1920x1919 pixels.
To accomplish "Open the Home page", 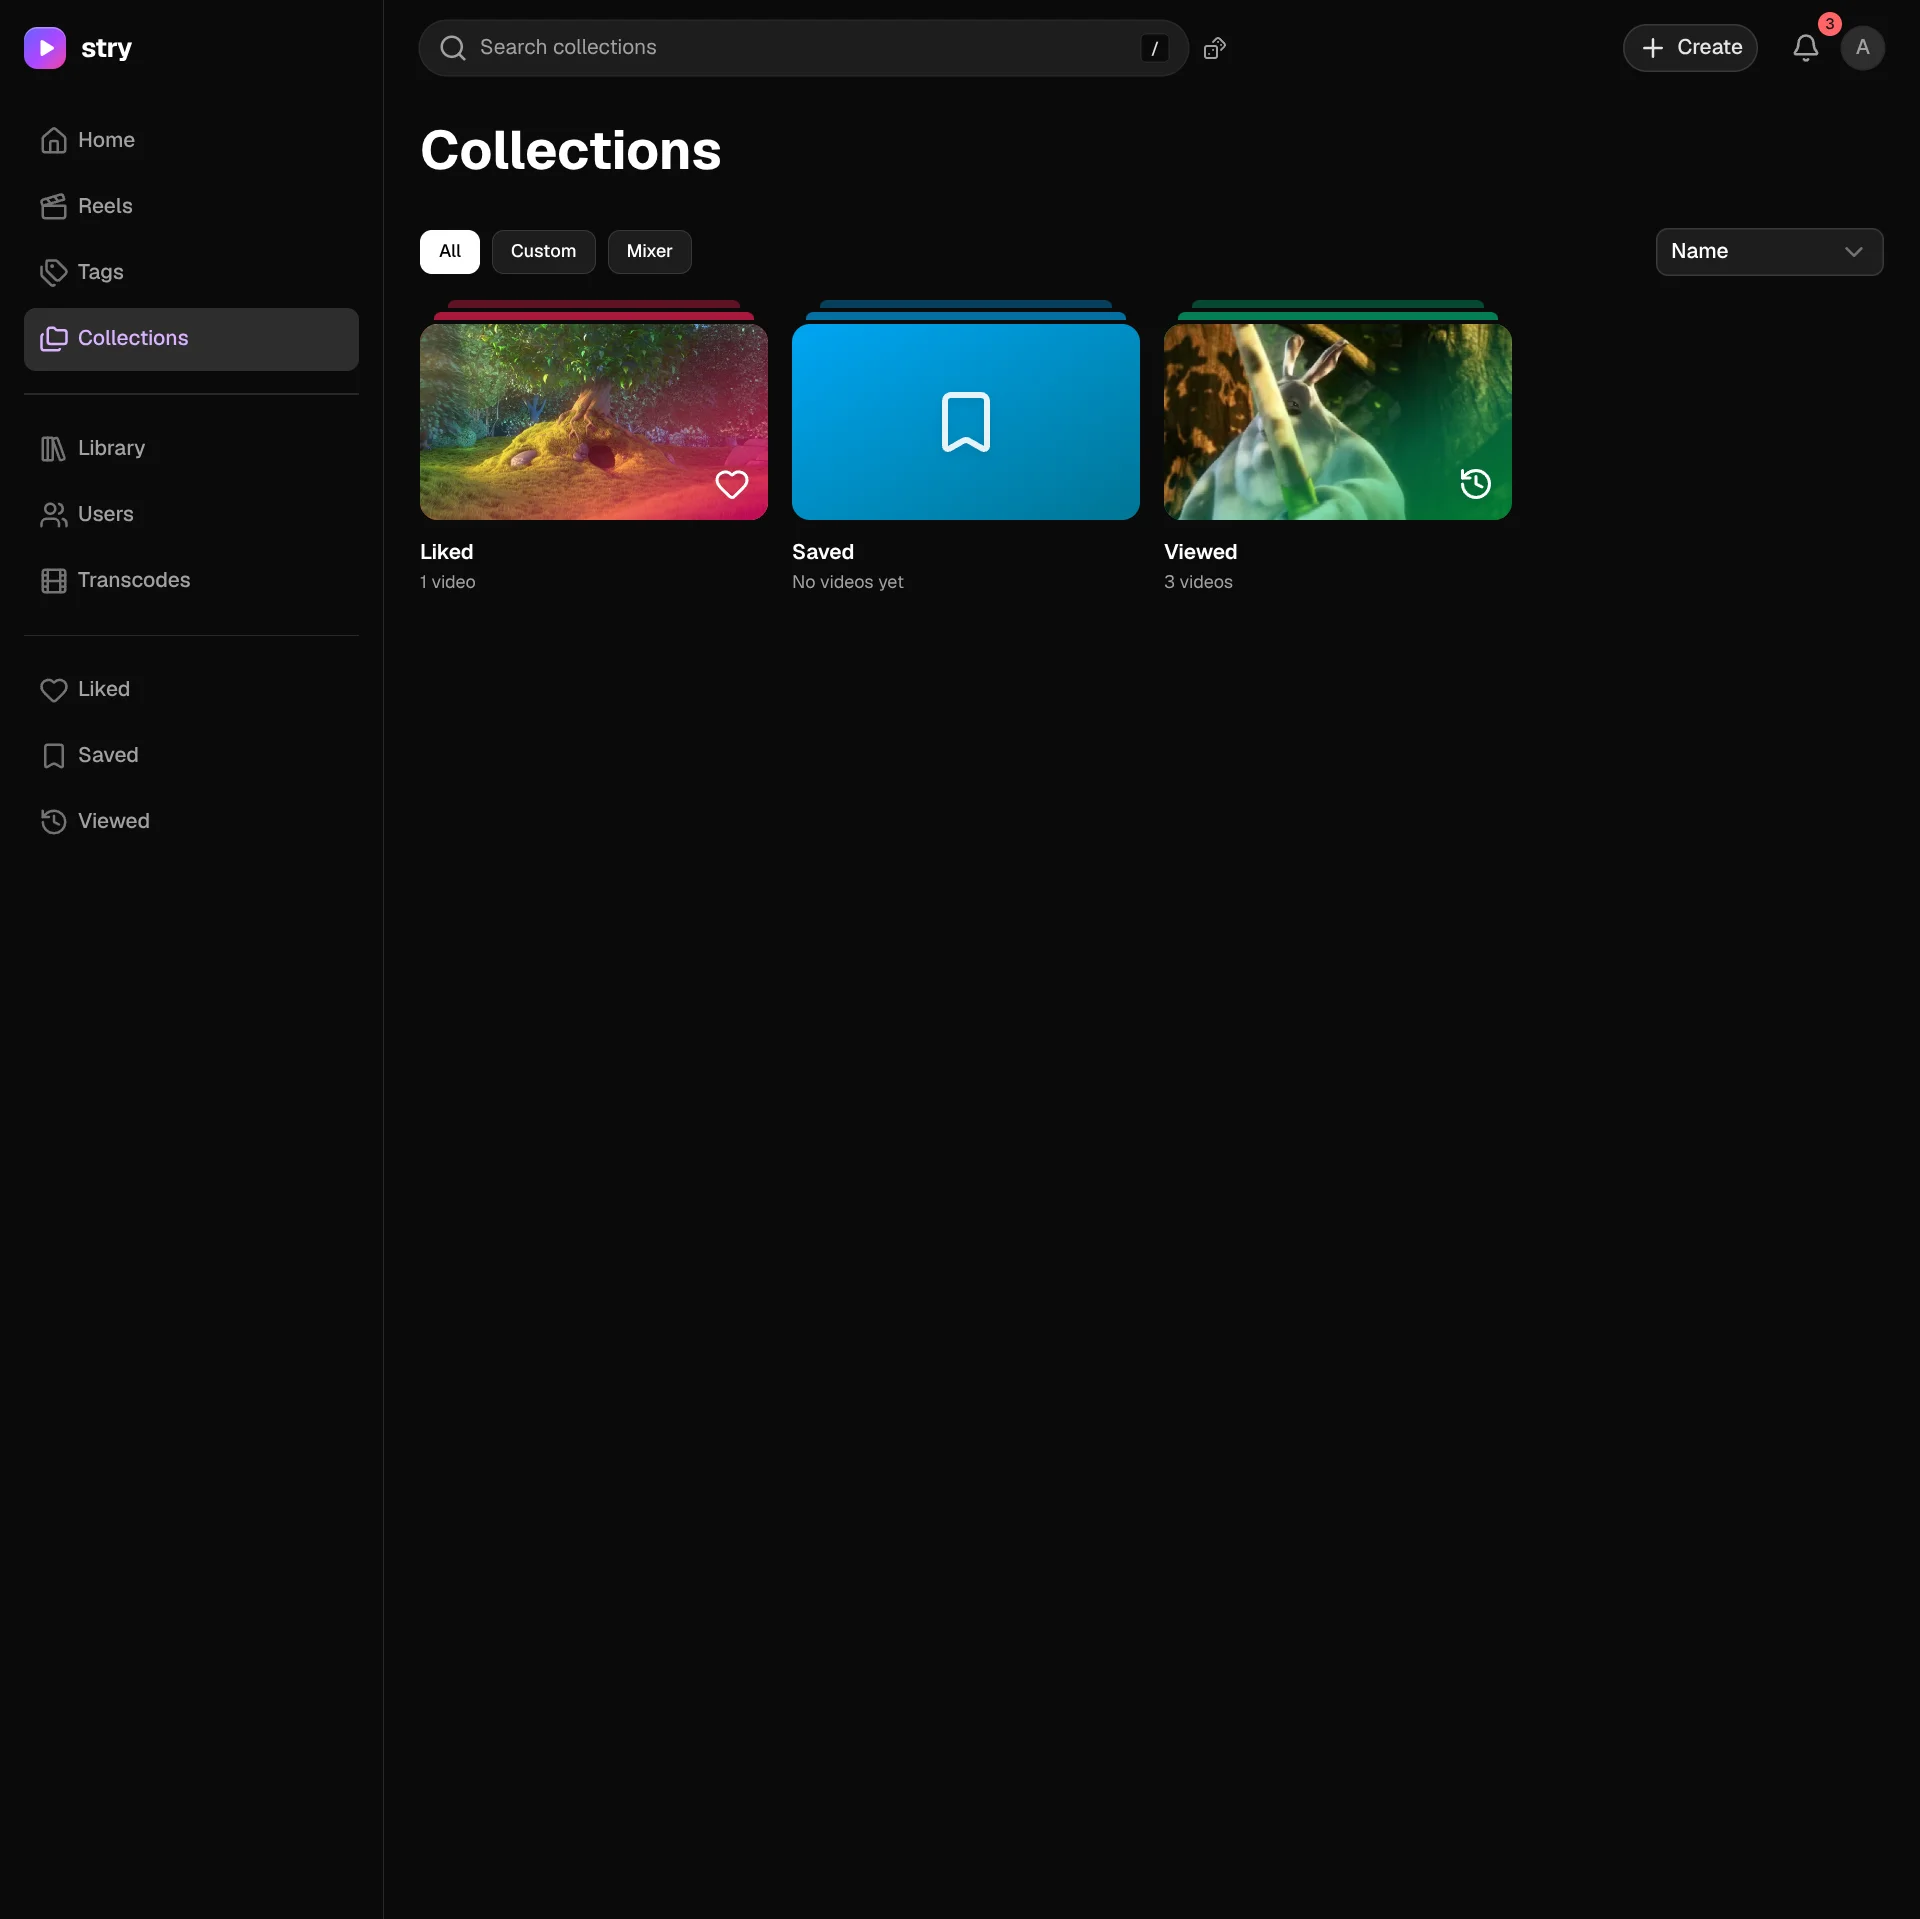I will [191, 140].
